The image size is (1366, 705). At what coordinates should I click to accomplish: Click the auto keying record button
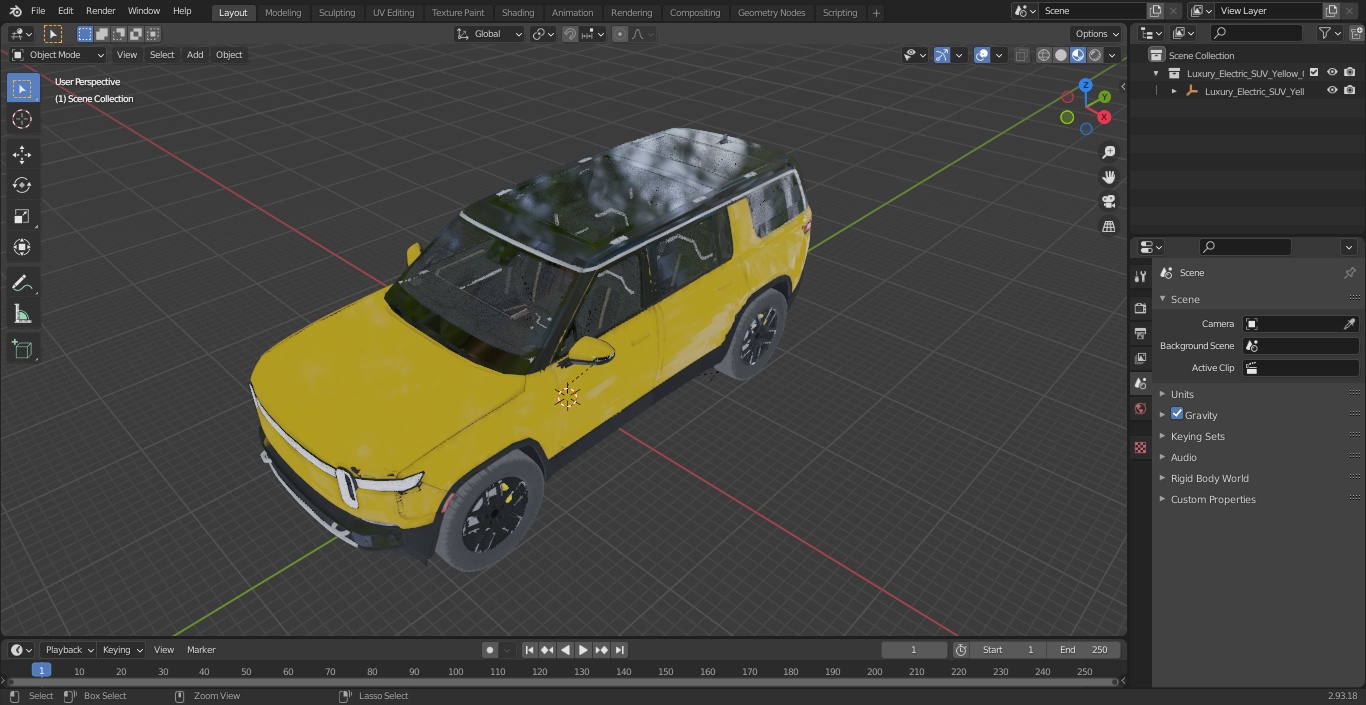[x=490, y=650]
